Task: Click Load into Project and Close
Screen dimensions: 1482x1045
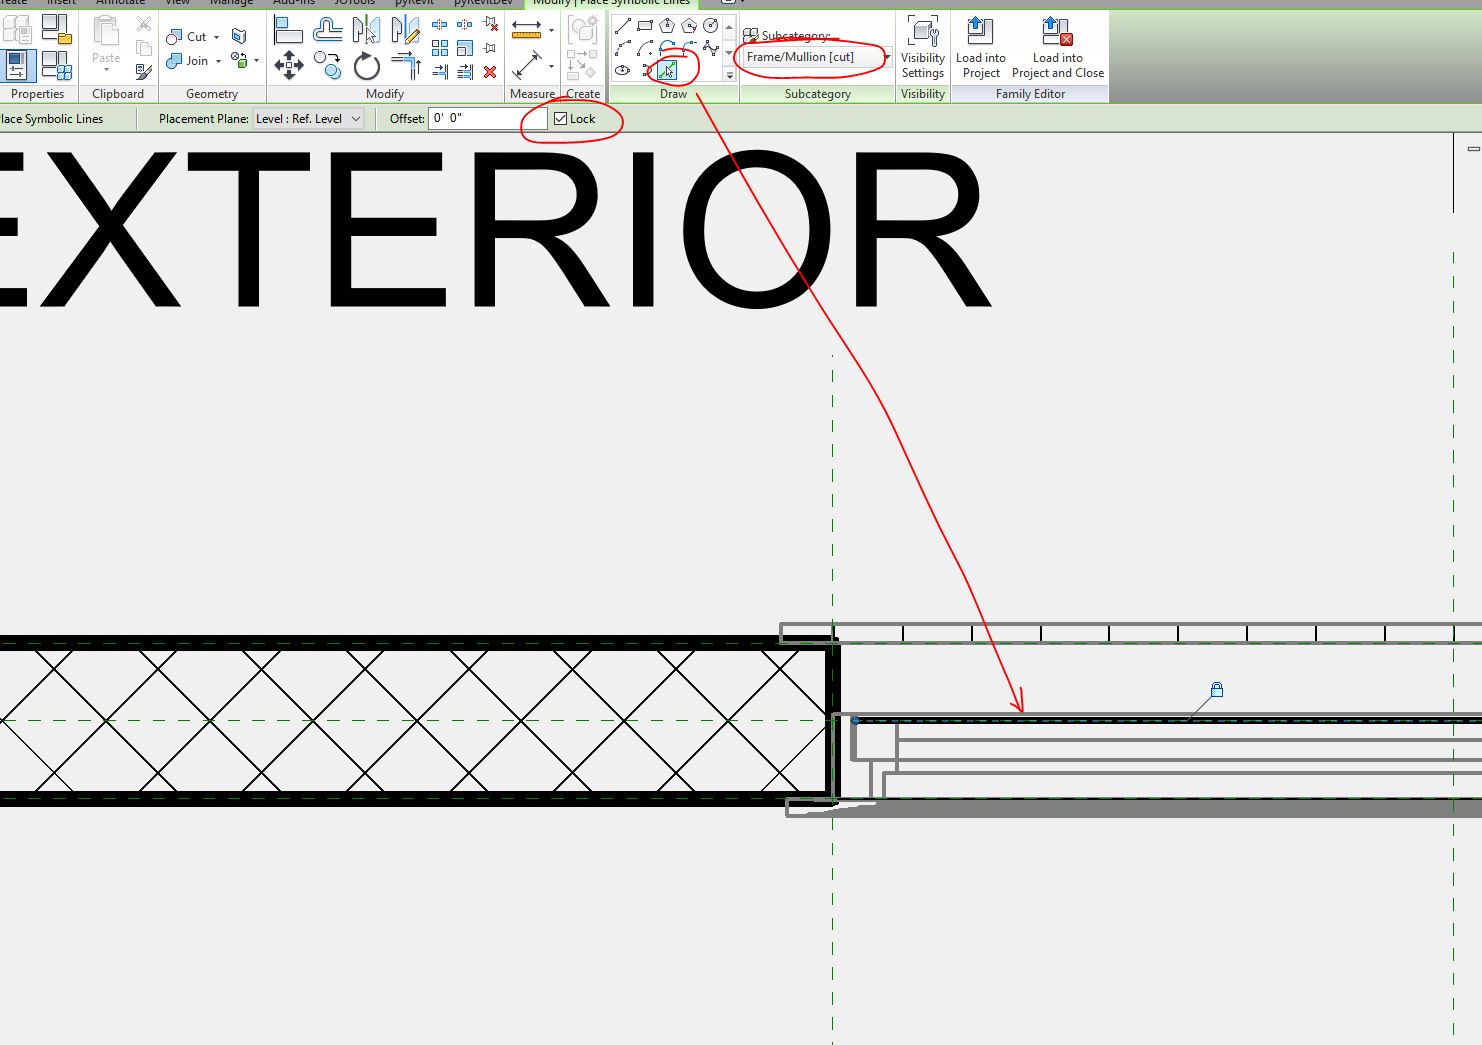Action: [x=1057, y=48]
